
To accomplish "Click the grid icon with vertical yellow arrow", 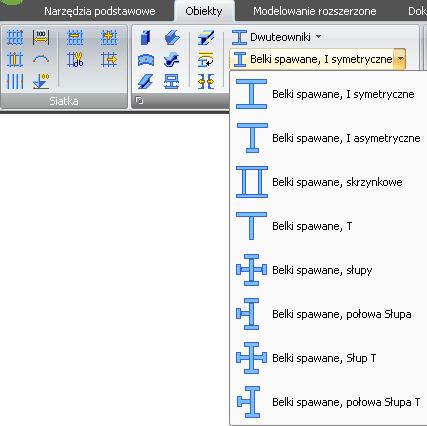I will tap(15, 60).
